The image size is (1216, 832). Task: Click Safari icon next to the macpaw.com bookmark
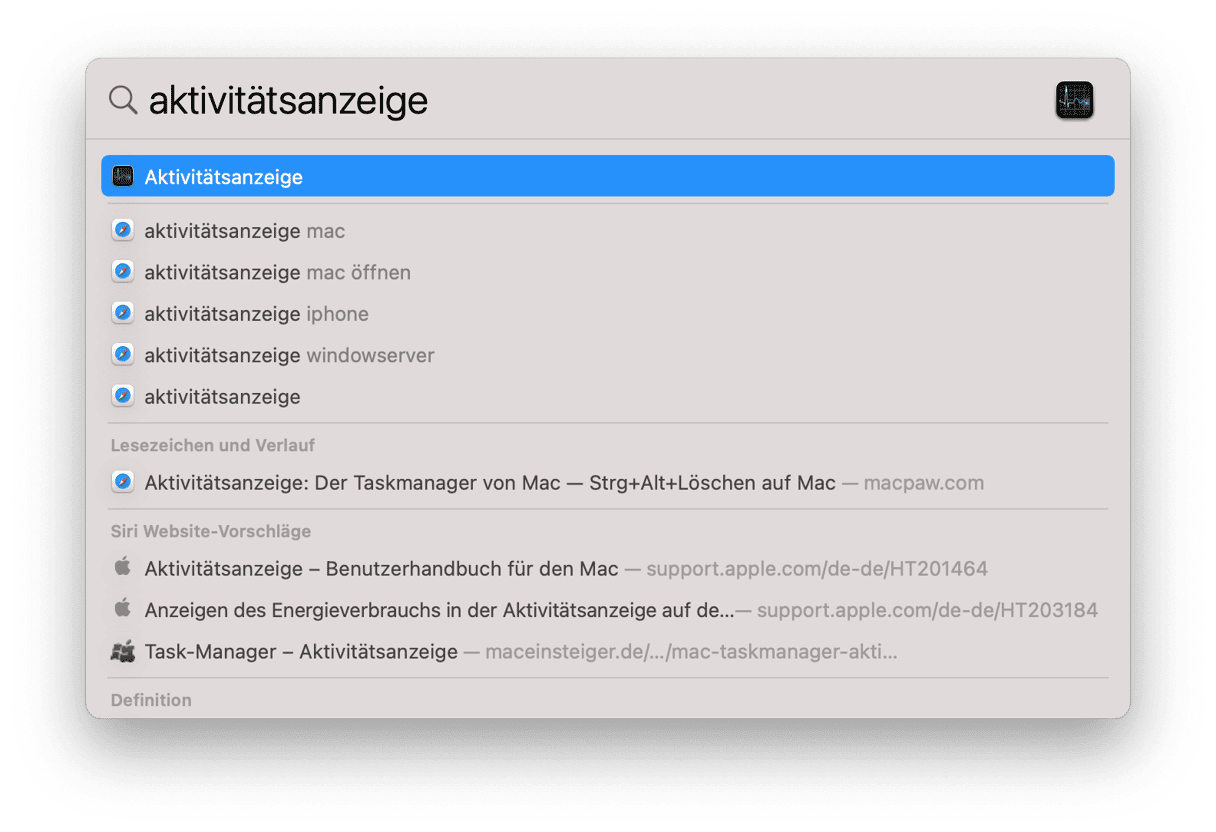tap(123, 483)
